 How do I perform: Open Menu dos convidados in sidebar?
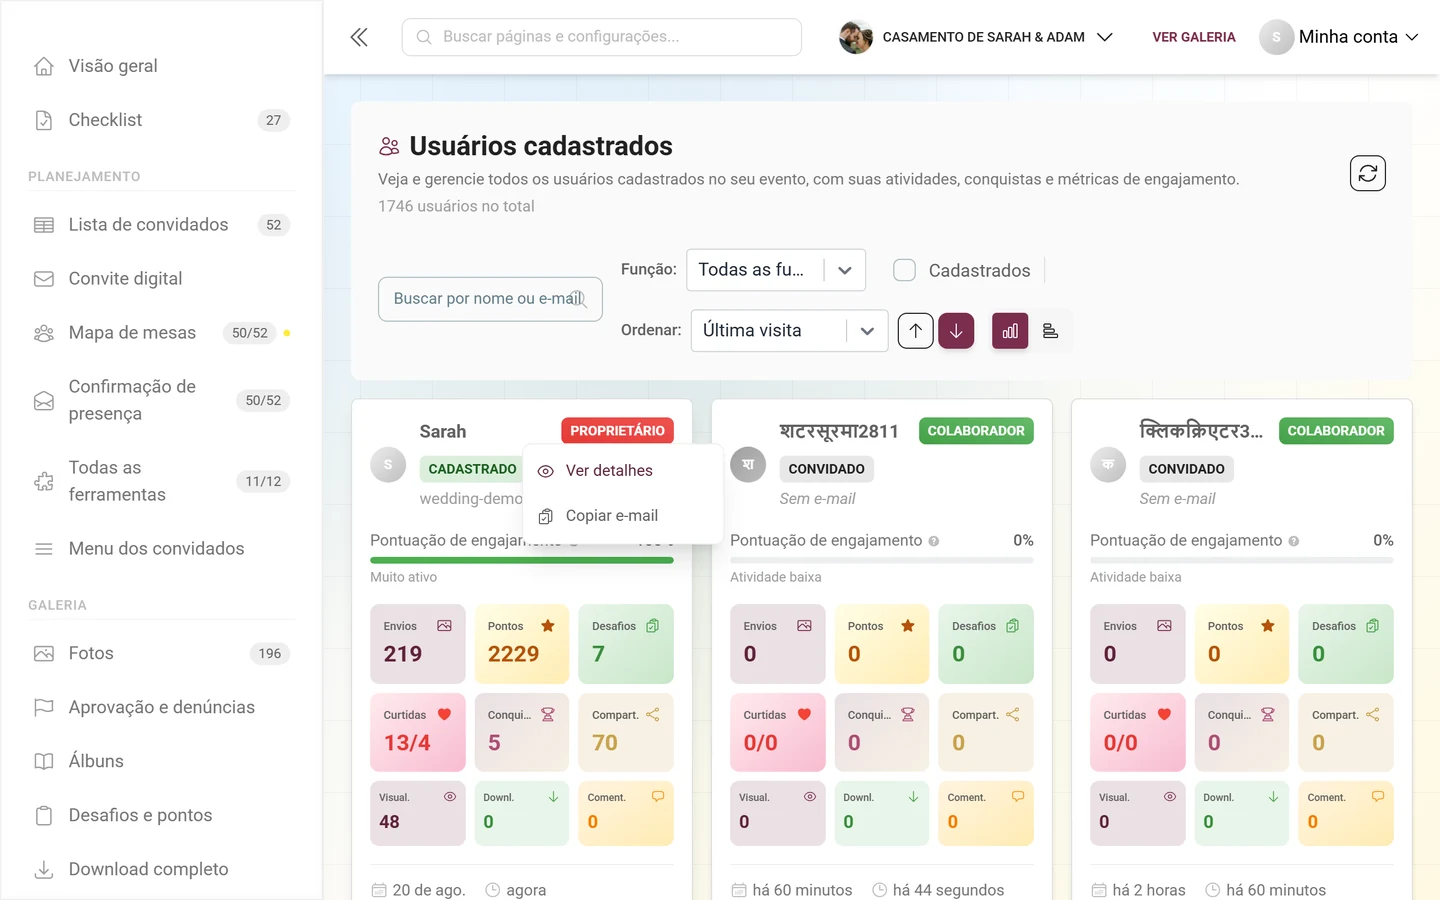(x=161, y=549)
